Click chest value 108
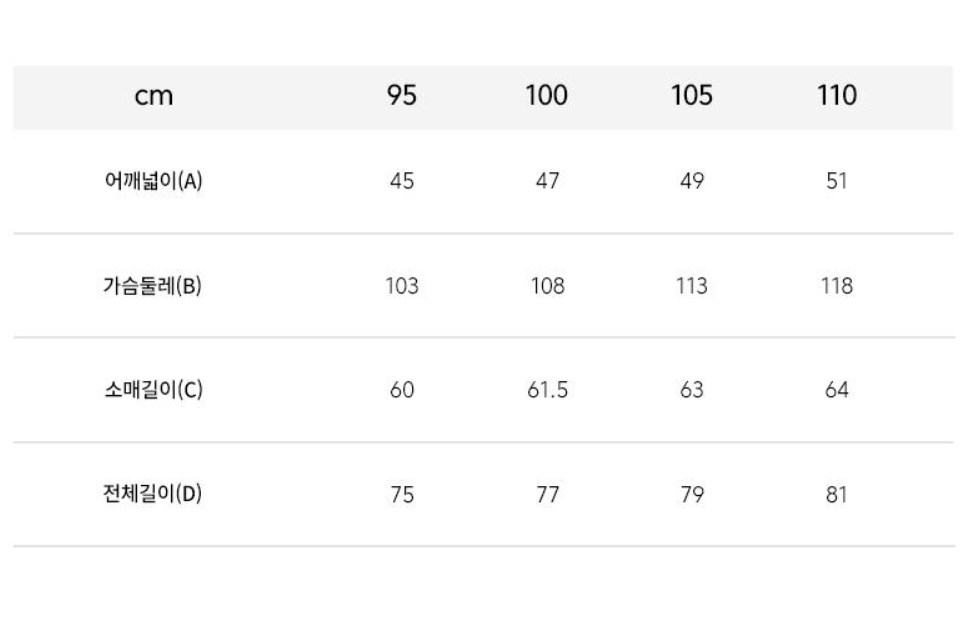 coord(547,286)
